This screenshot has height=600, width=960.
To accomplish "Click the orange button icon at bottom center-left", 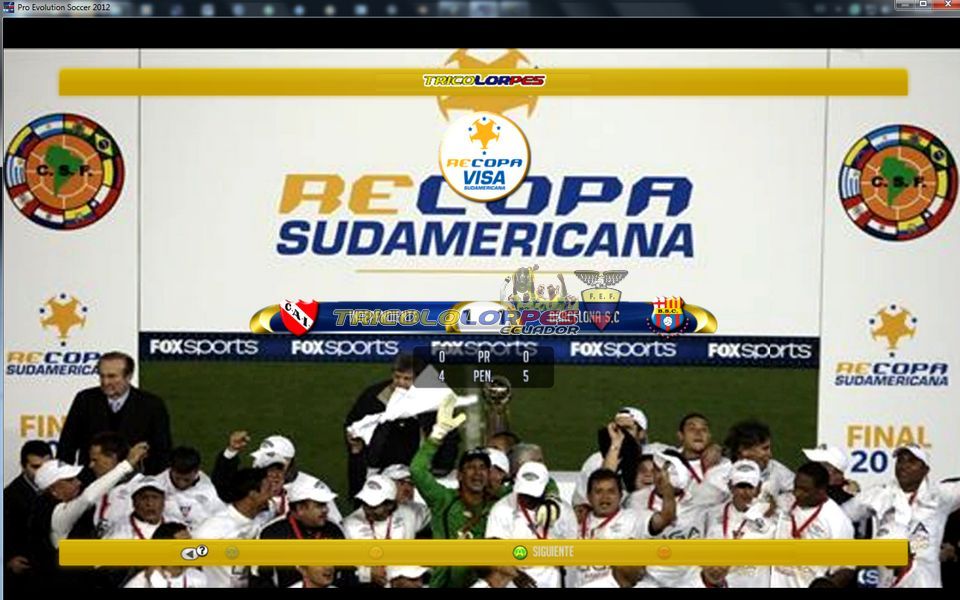I will coord(376,552).
